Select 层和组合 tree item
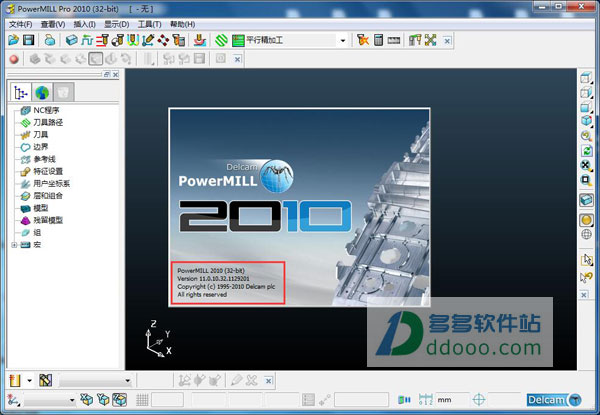The height and width of the screenshot is (415, 600). [48, 196]
